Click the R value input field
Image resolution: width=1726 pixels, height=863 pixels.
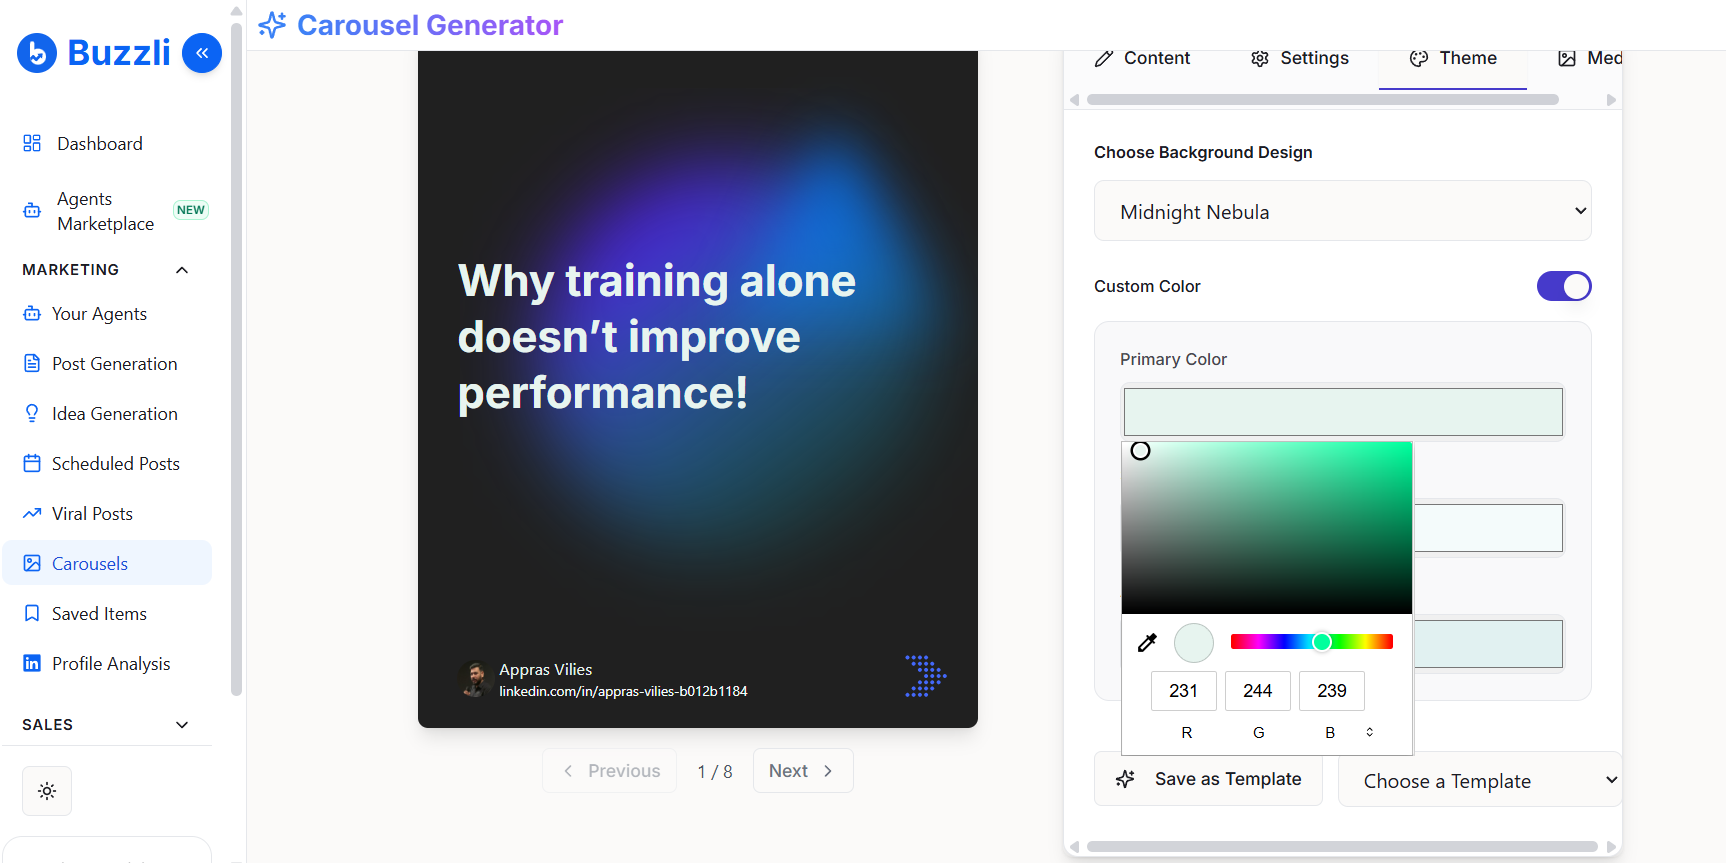1184,691
